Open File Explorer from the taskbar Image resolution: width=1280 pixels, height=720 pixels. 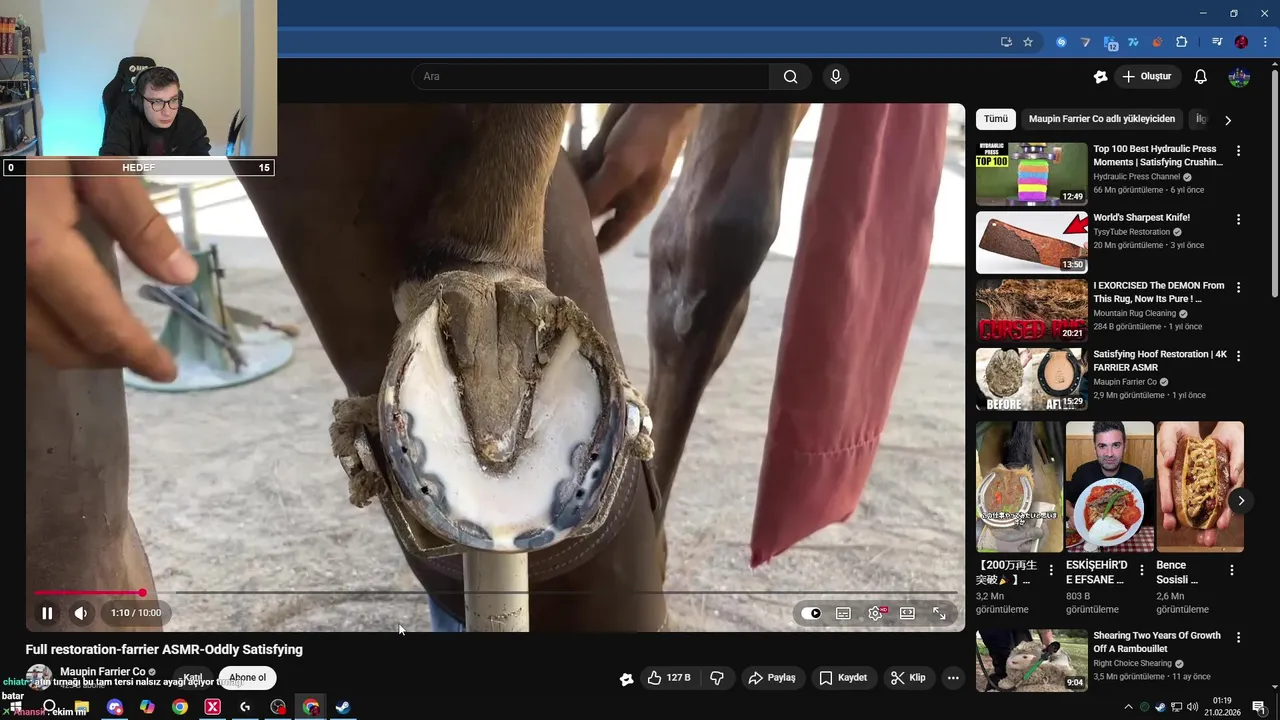[81, 707]
